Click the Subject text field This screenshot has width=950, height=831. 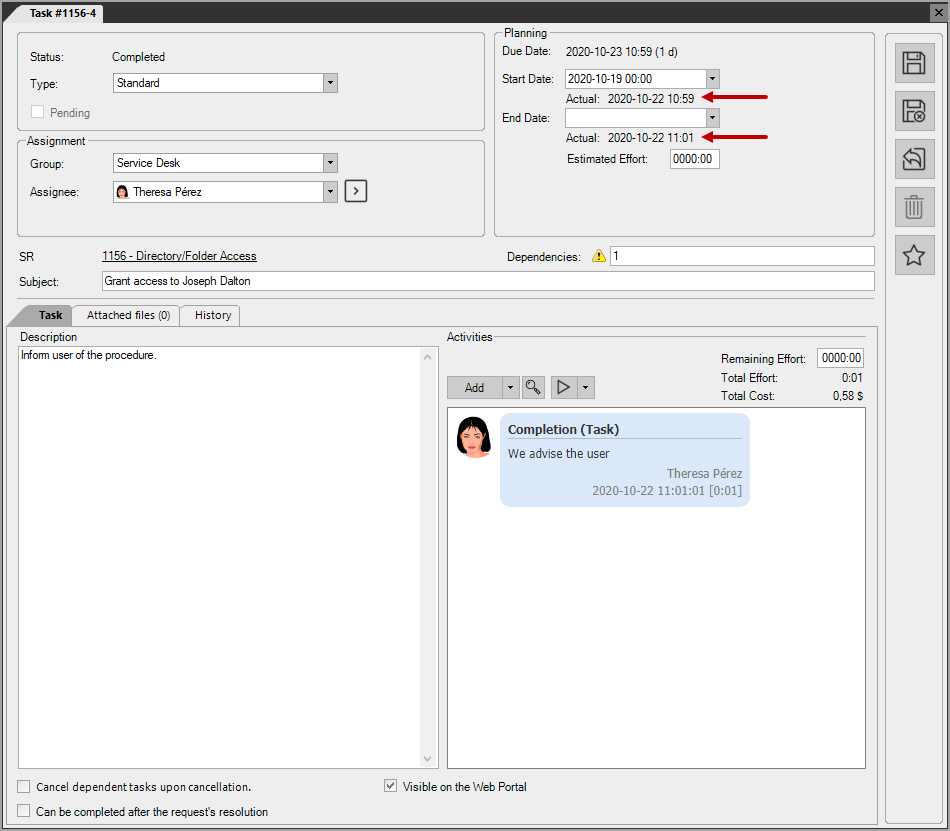[487, 281]
